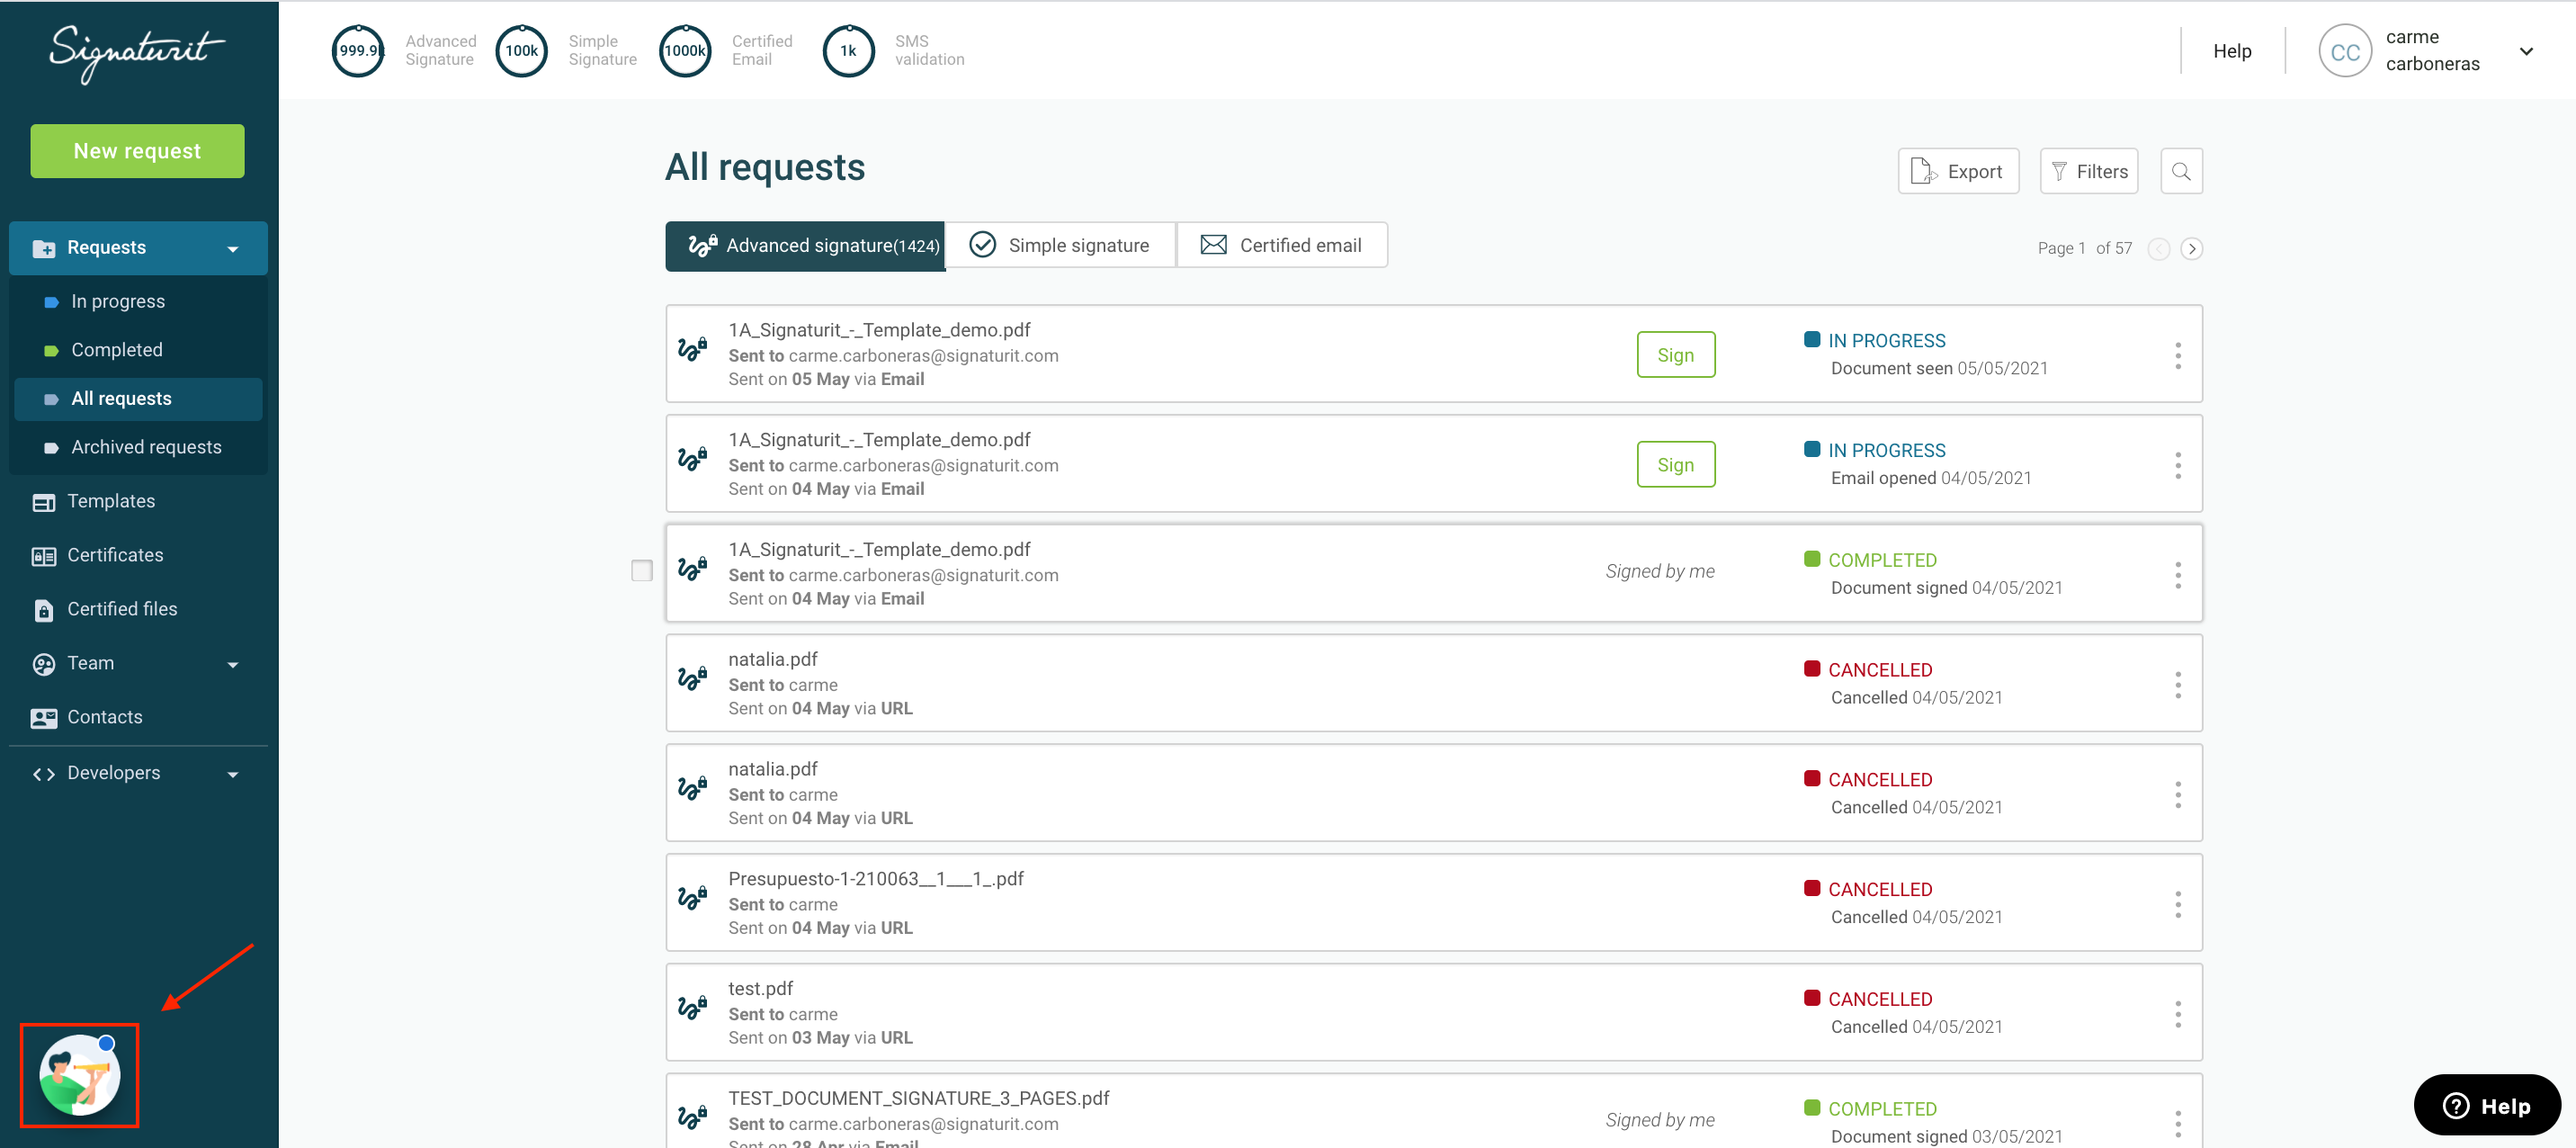Open the Filters button

2089,171
